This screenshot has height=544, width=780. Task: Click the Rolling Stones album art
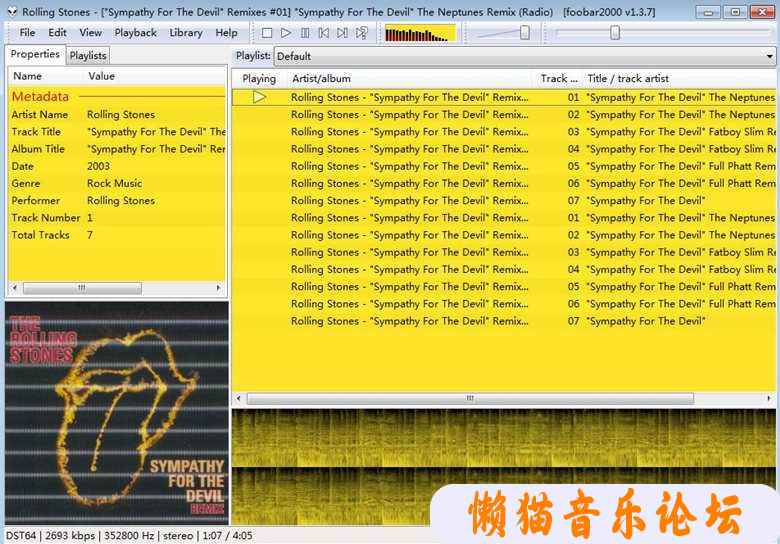[x=117, y=413]
